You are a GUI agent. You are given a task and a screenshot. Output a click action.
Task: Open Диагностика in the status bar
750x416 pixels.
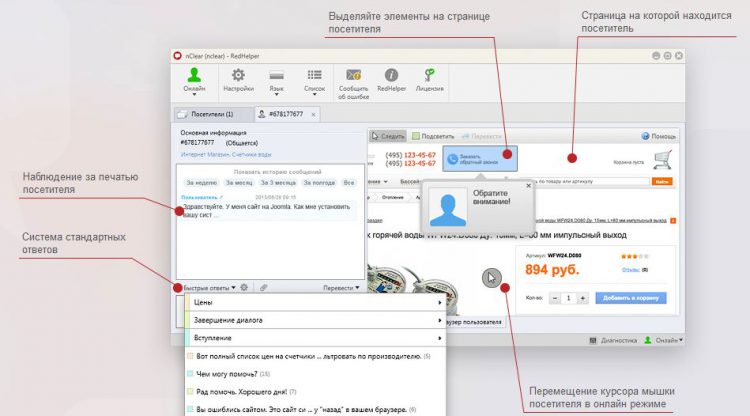pos(614,340)
